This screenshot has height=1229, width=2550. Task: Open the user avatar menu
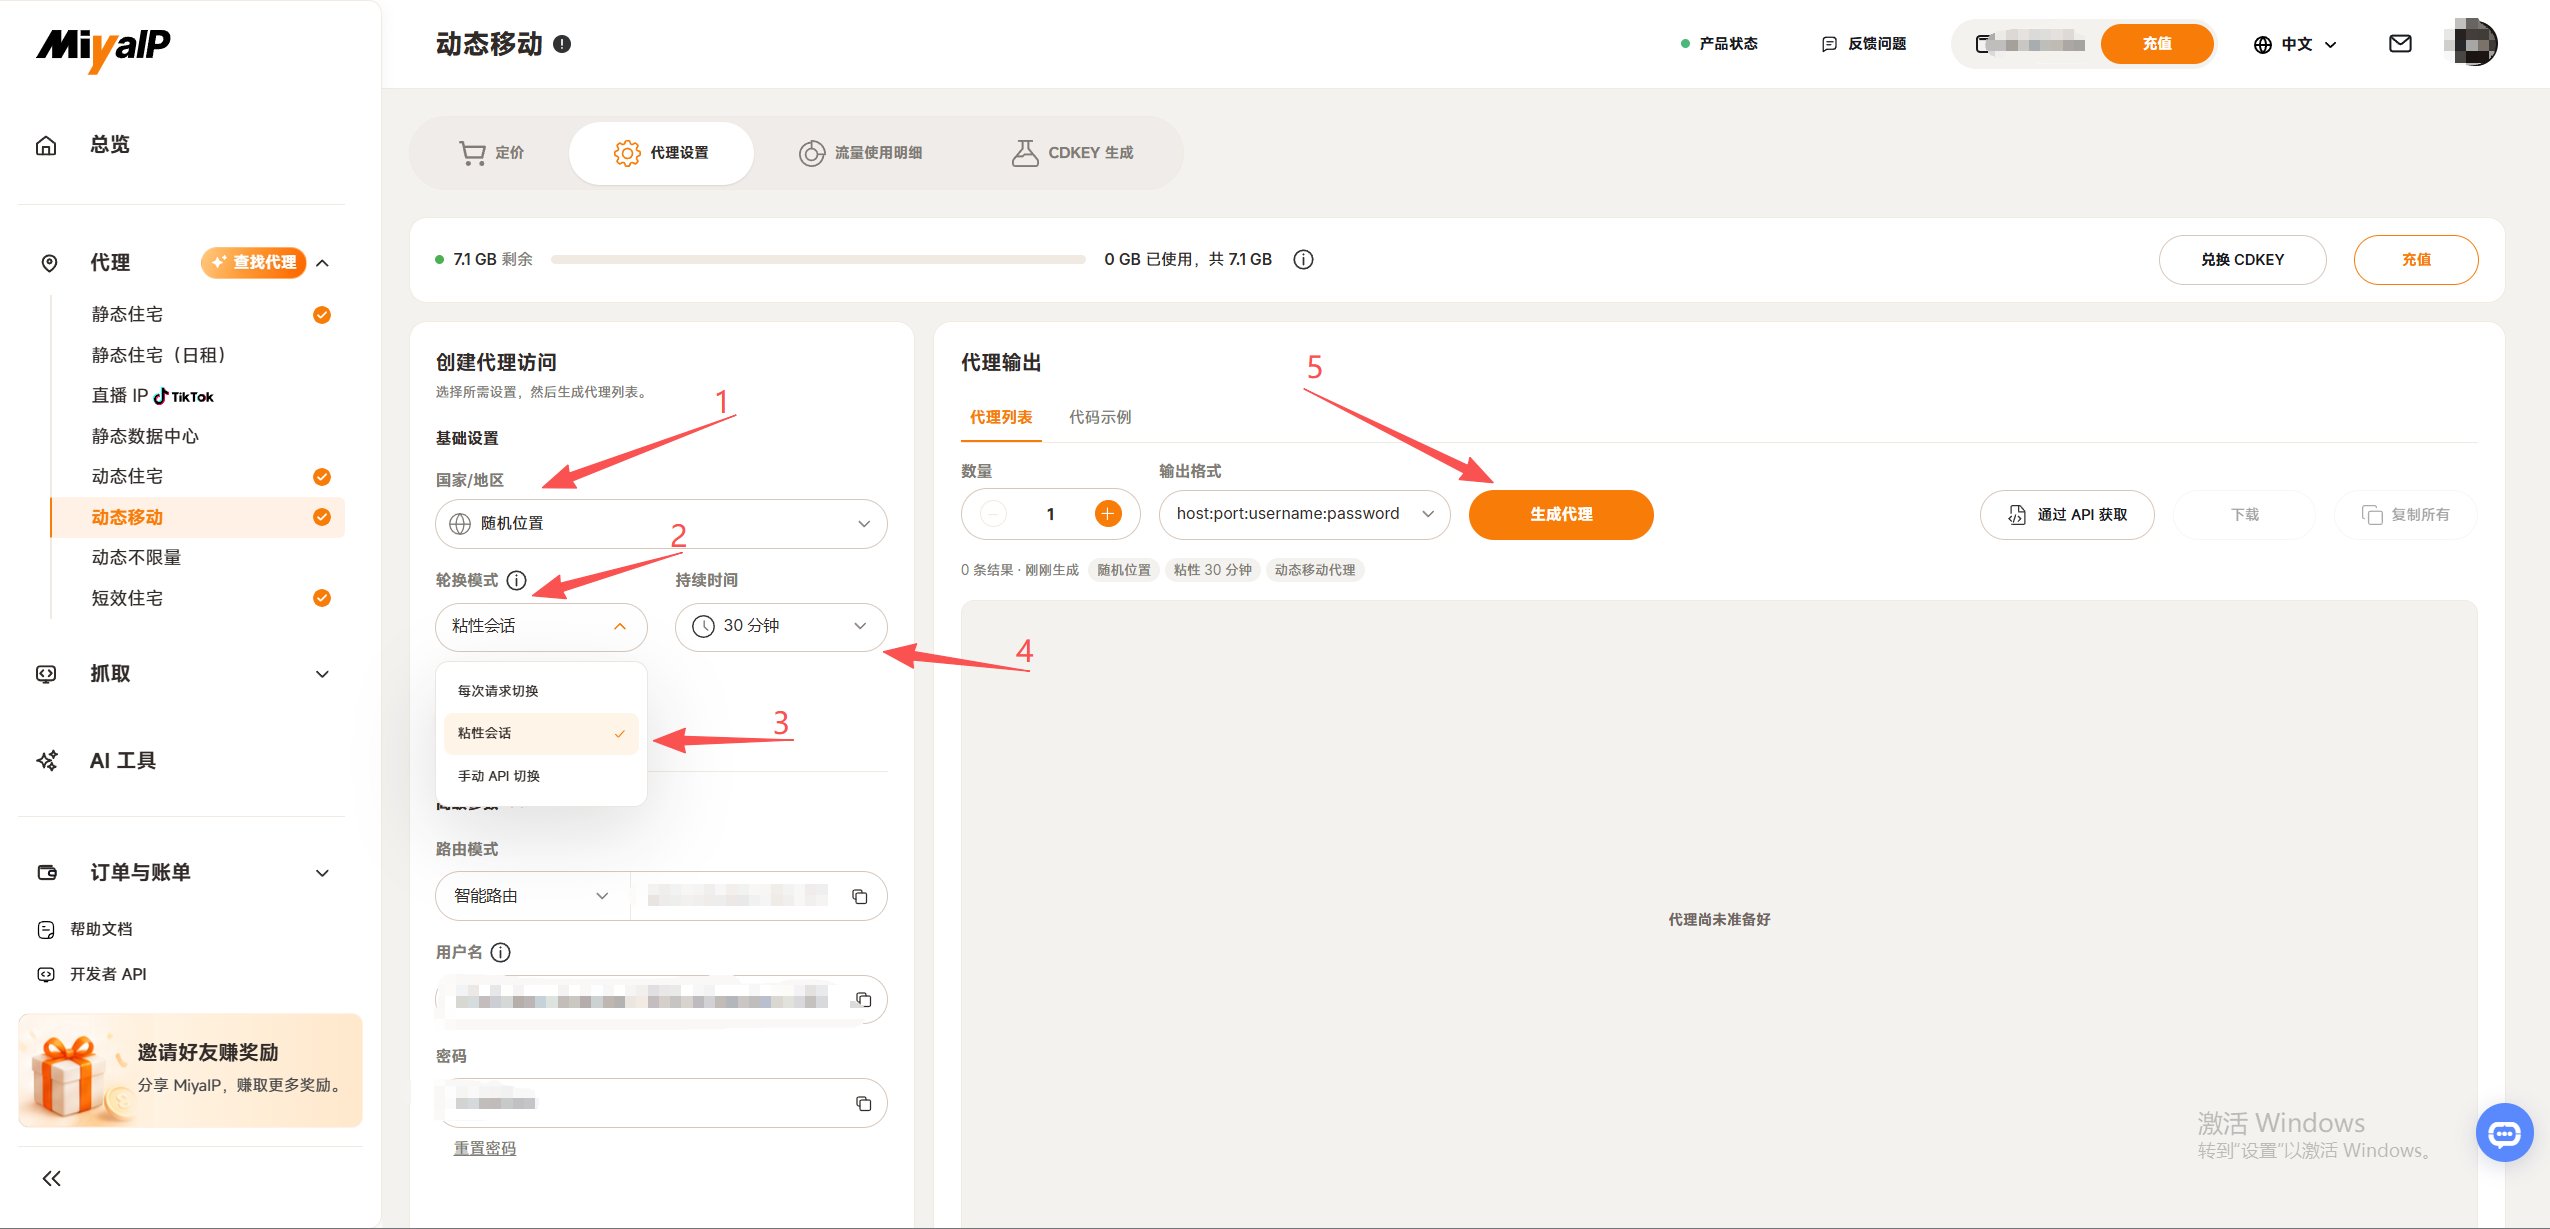click(x=2474, y=44)
